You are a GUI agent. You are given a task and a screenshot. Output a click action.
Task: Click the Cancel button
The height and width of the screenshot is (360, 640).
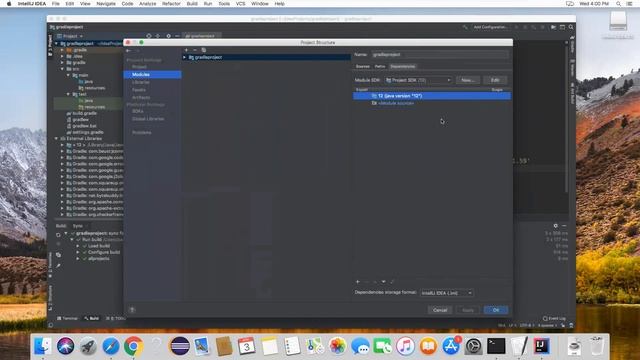point(440,310)
